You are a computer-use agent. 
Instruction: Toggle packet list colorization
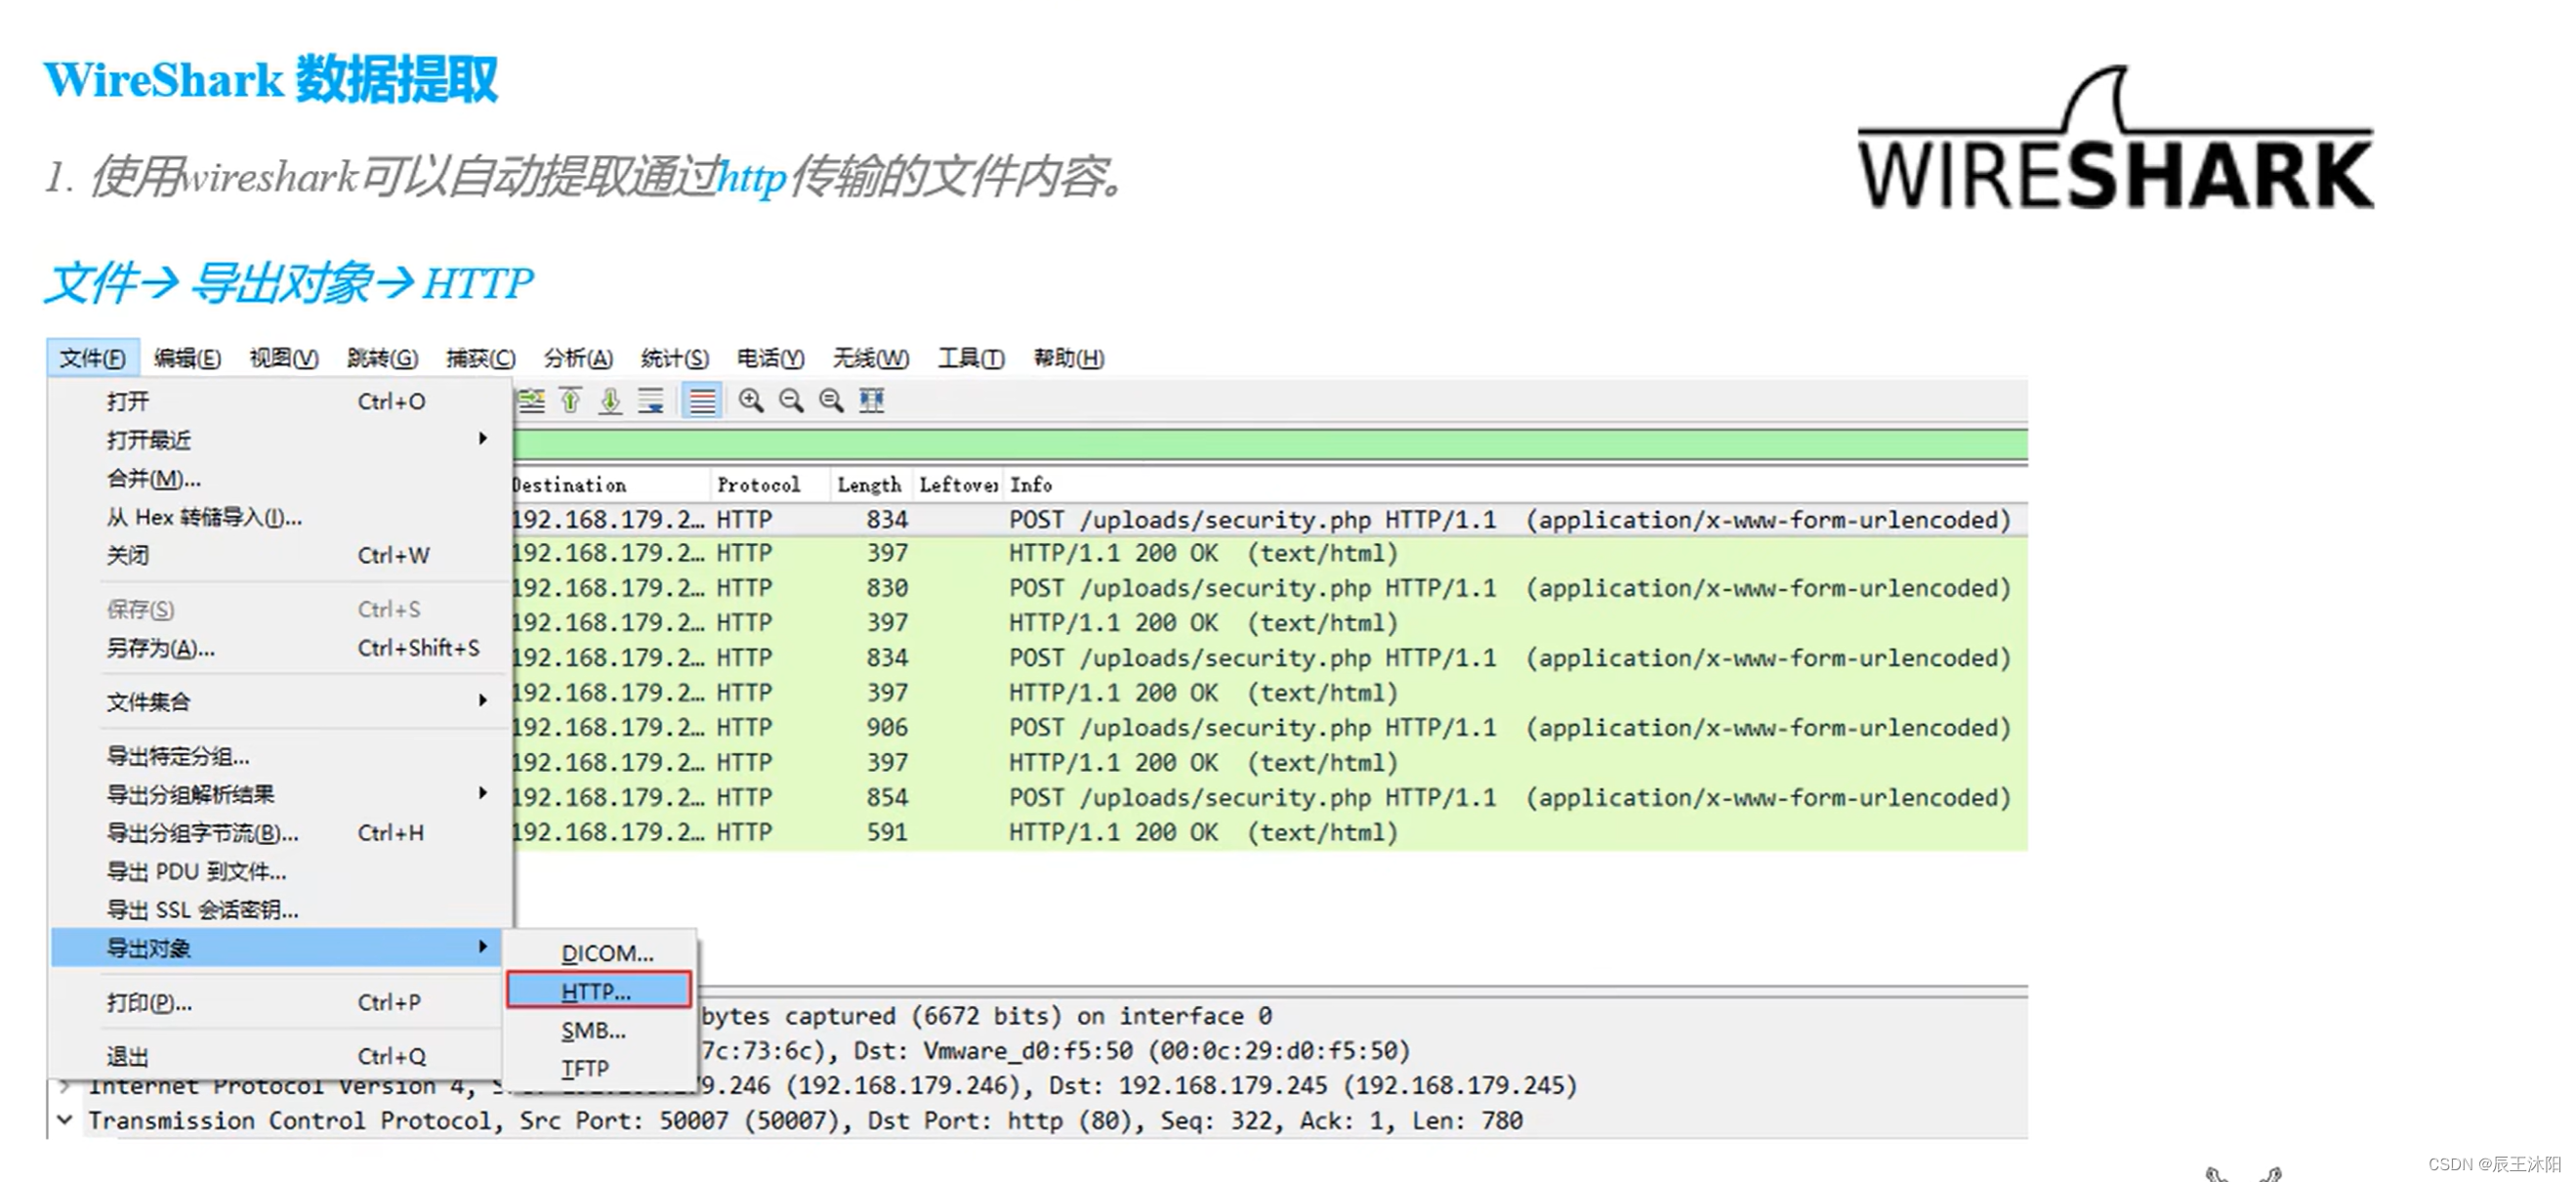(703, 401)
